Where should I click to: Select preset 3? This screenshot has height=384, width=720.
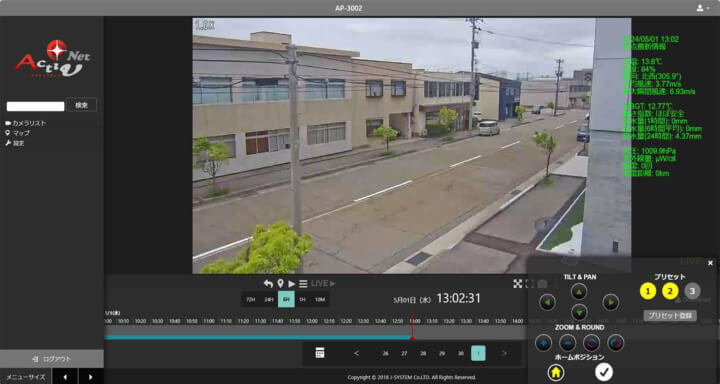click(x=692, y=291)
